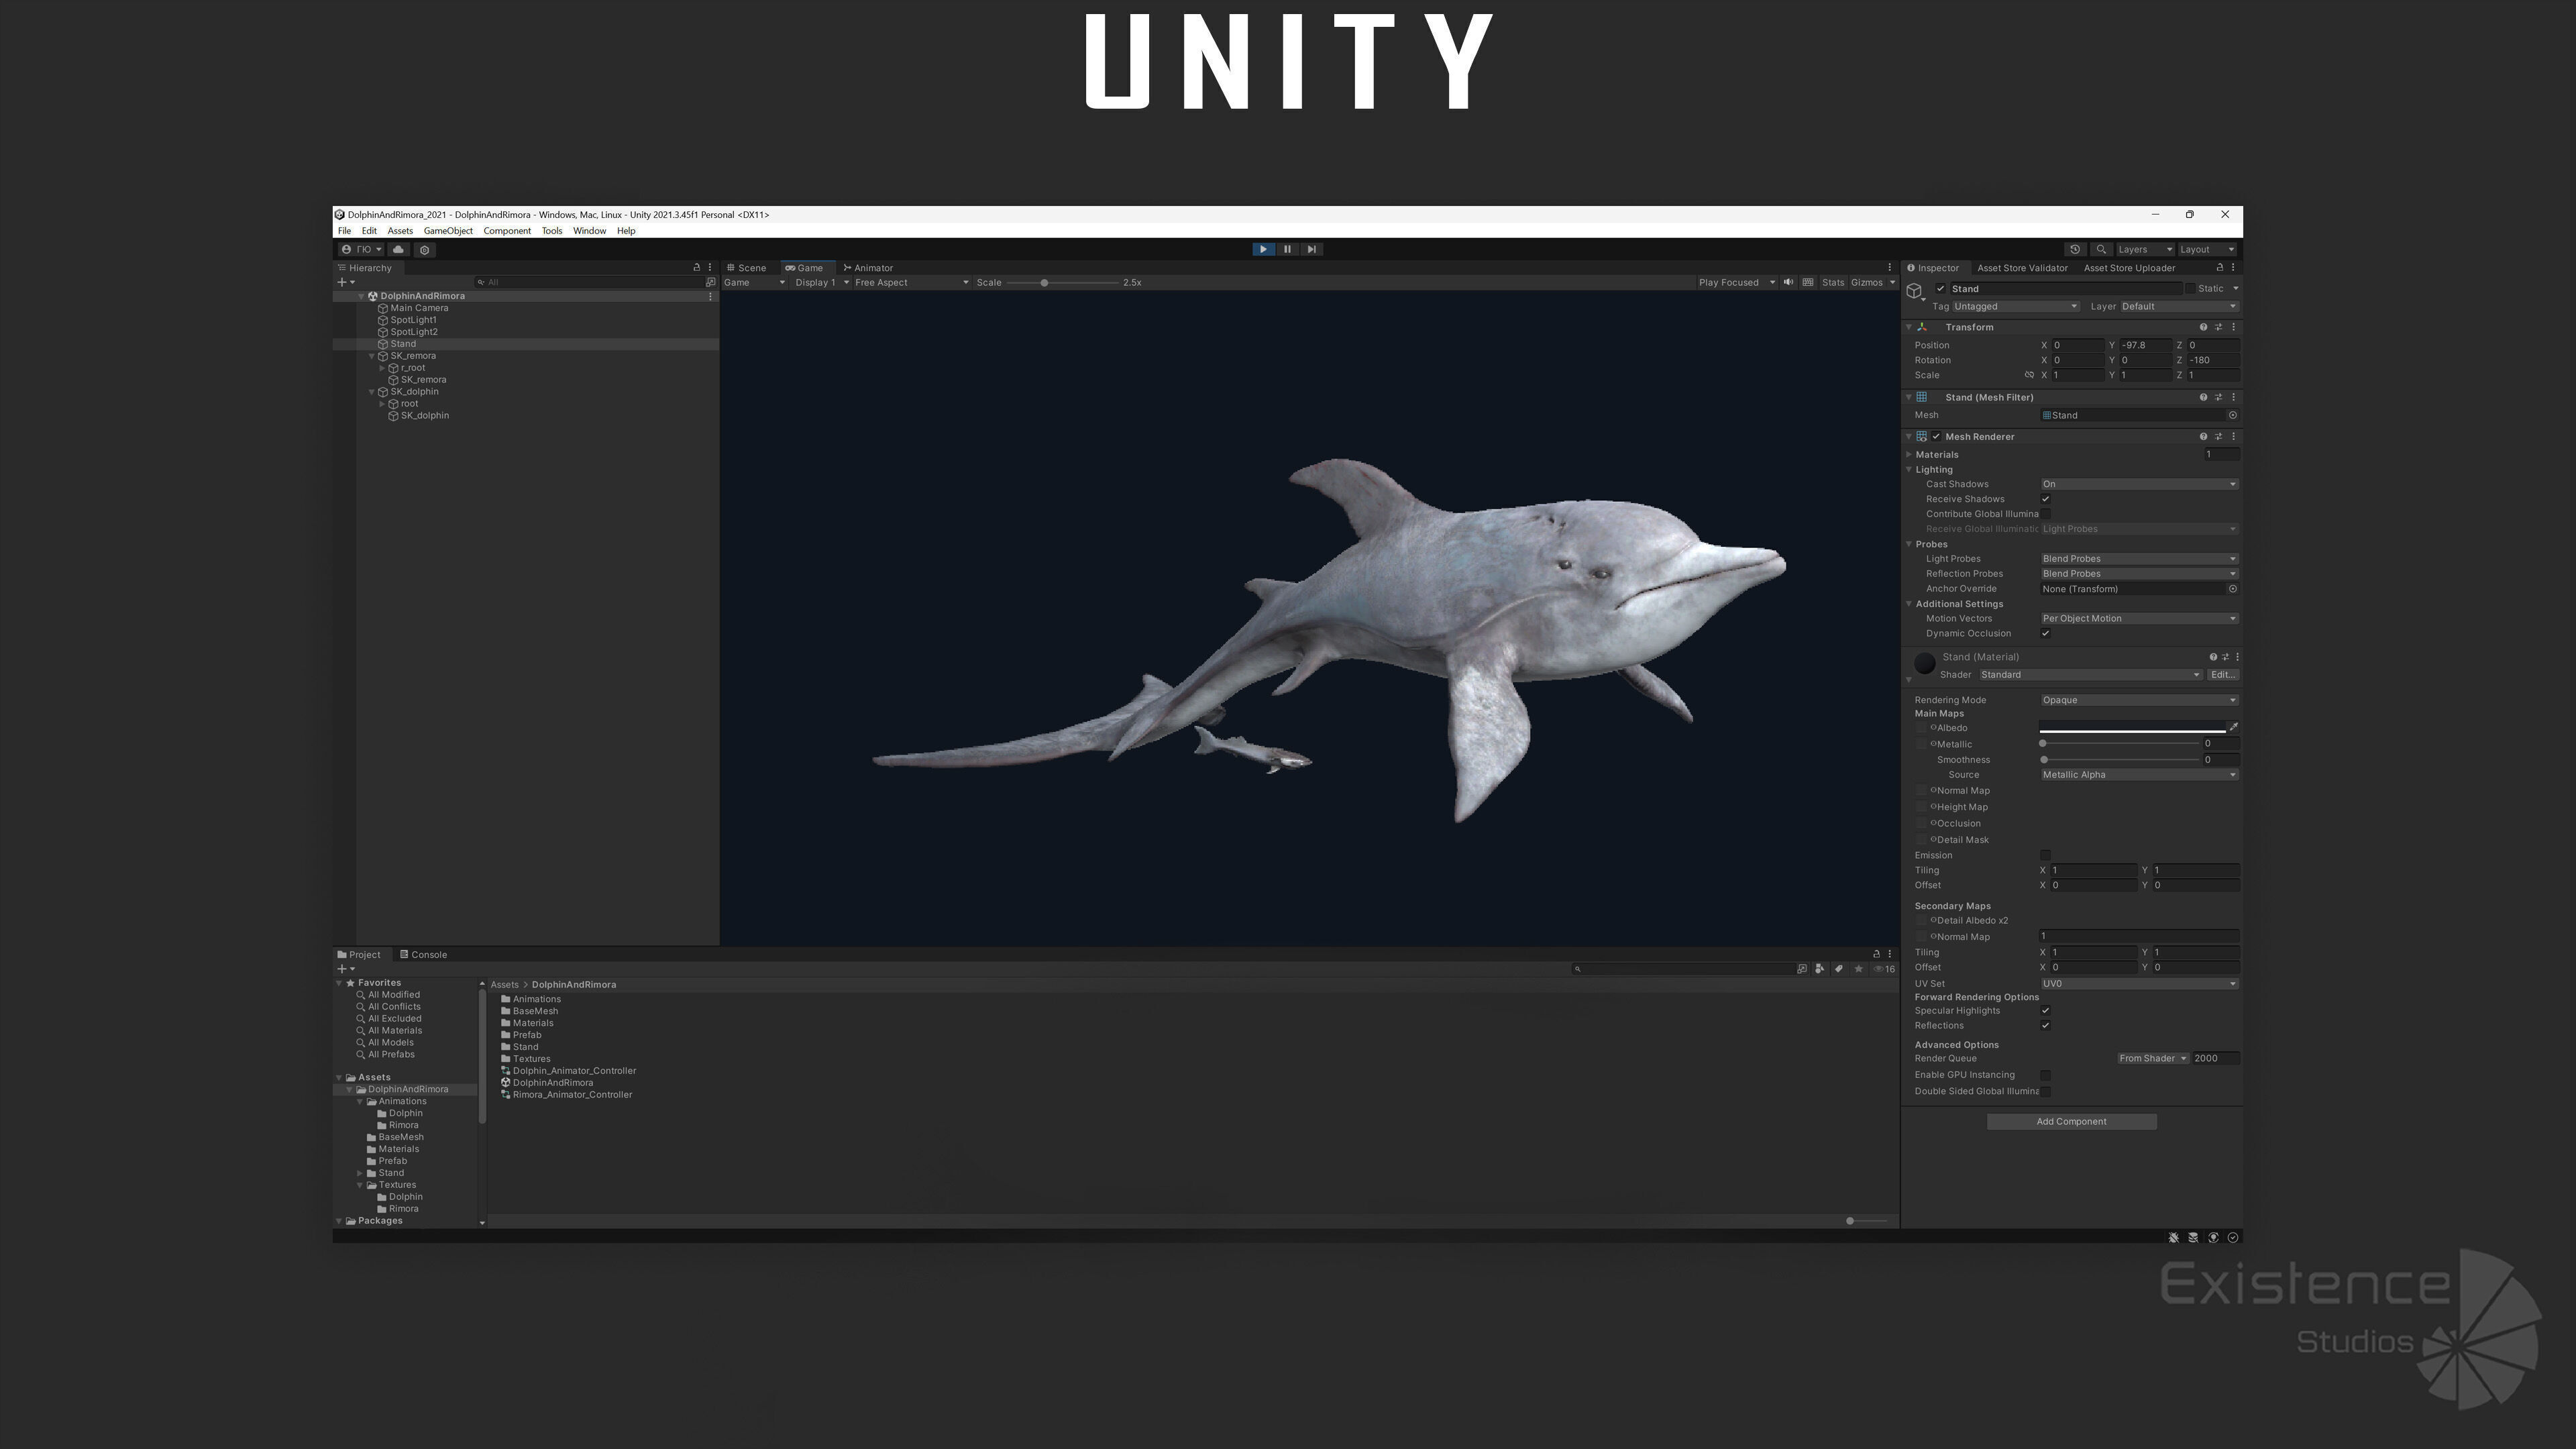Click the cache server icon in status bar
The image size is (2576, 1449).
[x=2193, y=1237]
